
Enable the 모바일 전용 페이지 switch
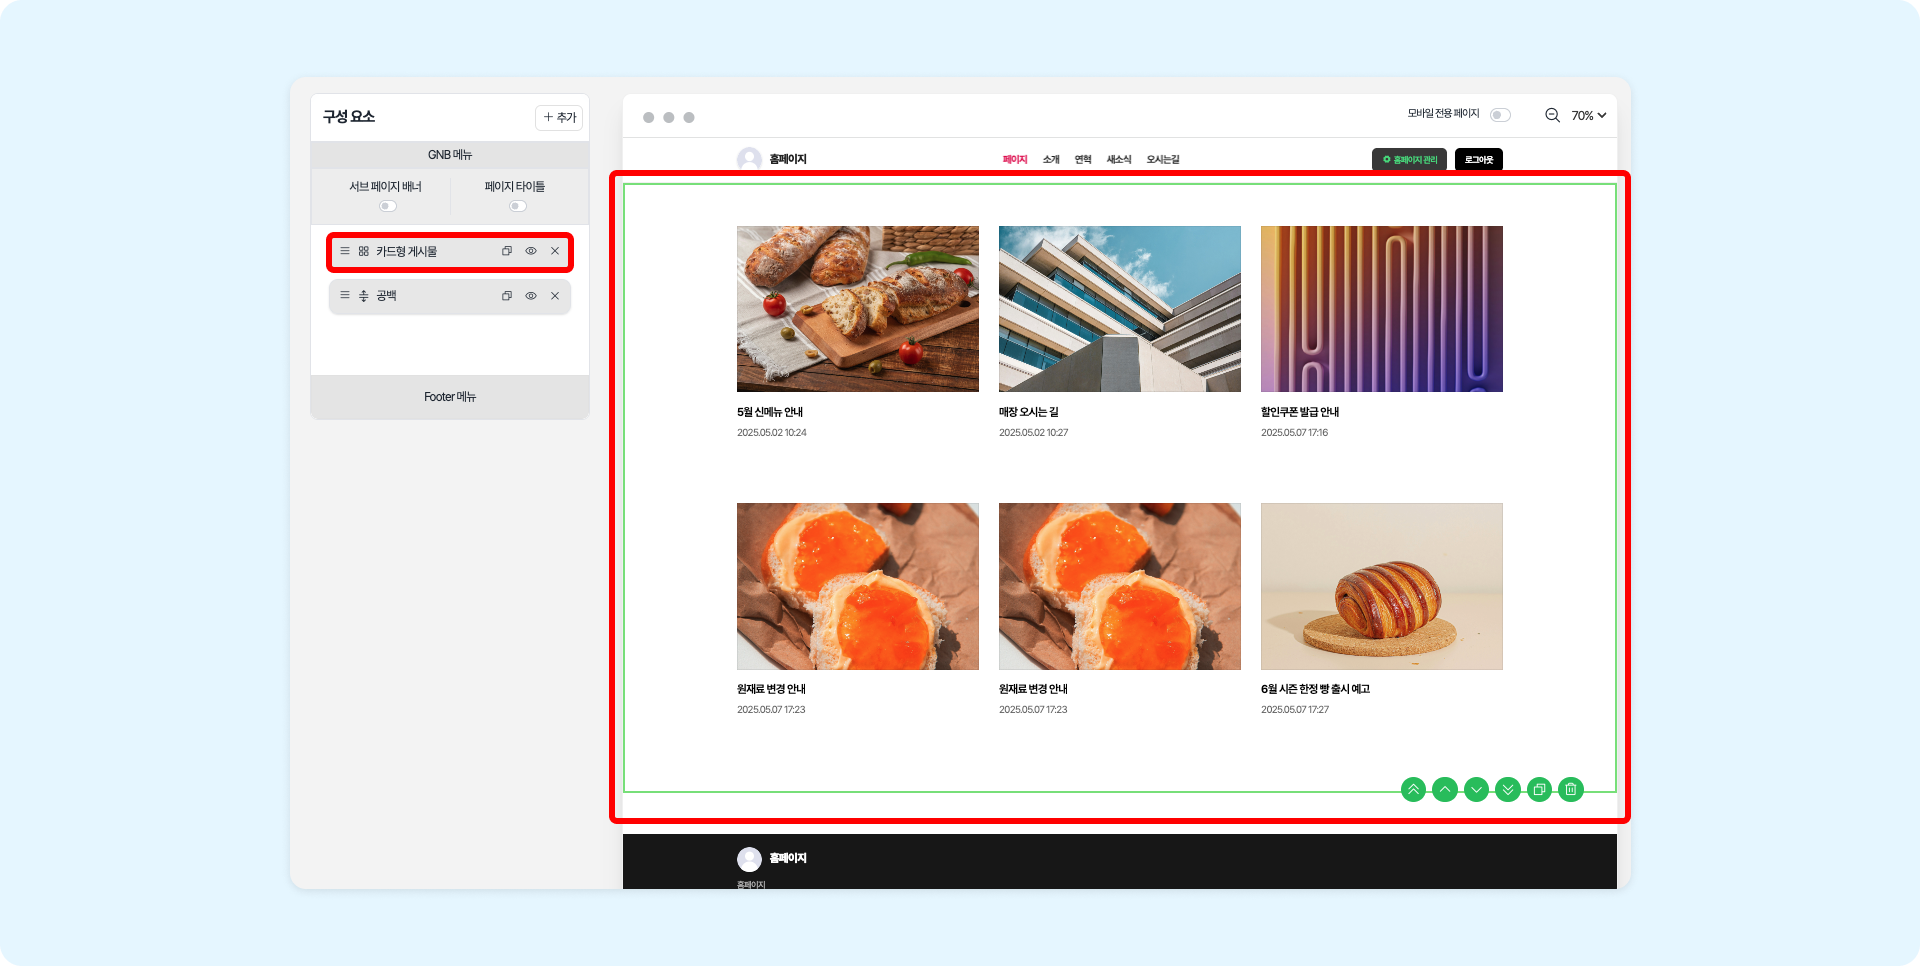(x=1500, y=115)
